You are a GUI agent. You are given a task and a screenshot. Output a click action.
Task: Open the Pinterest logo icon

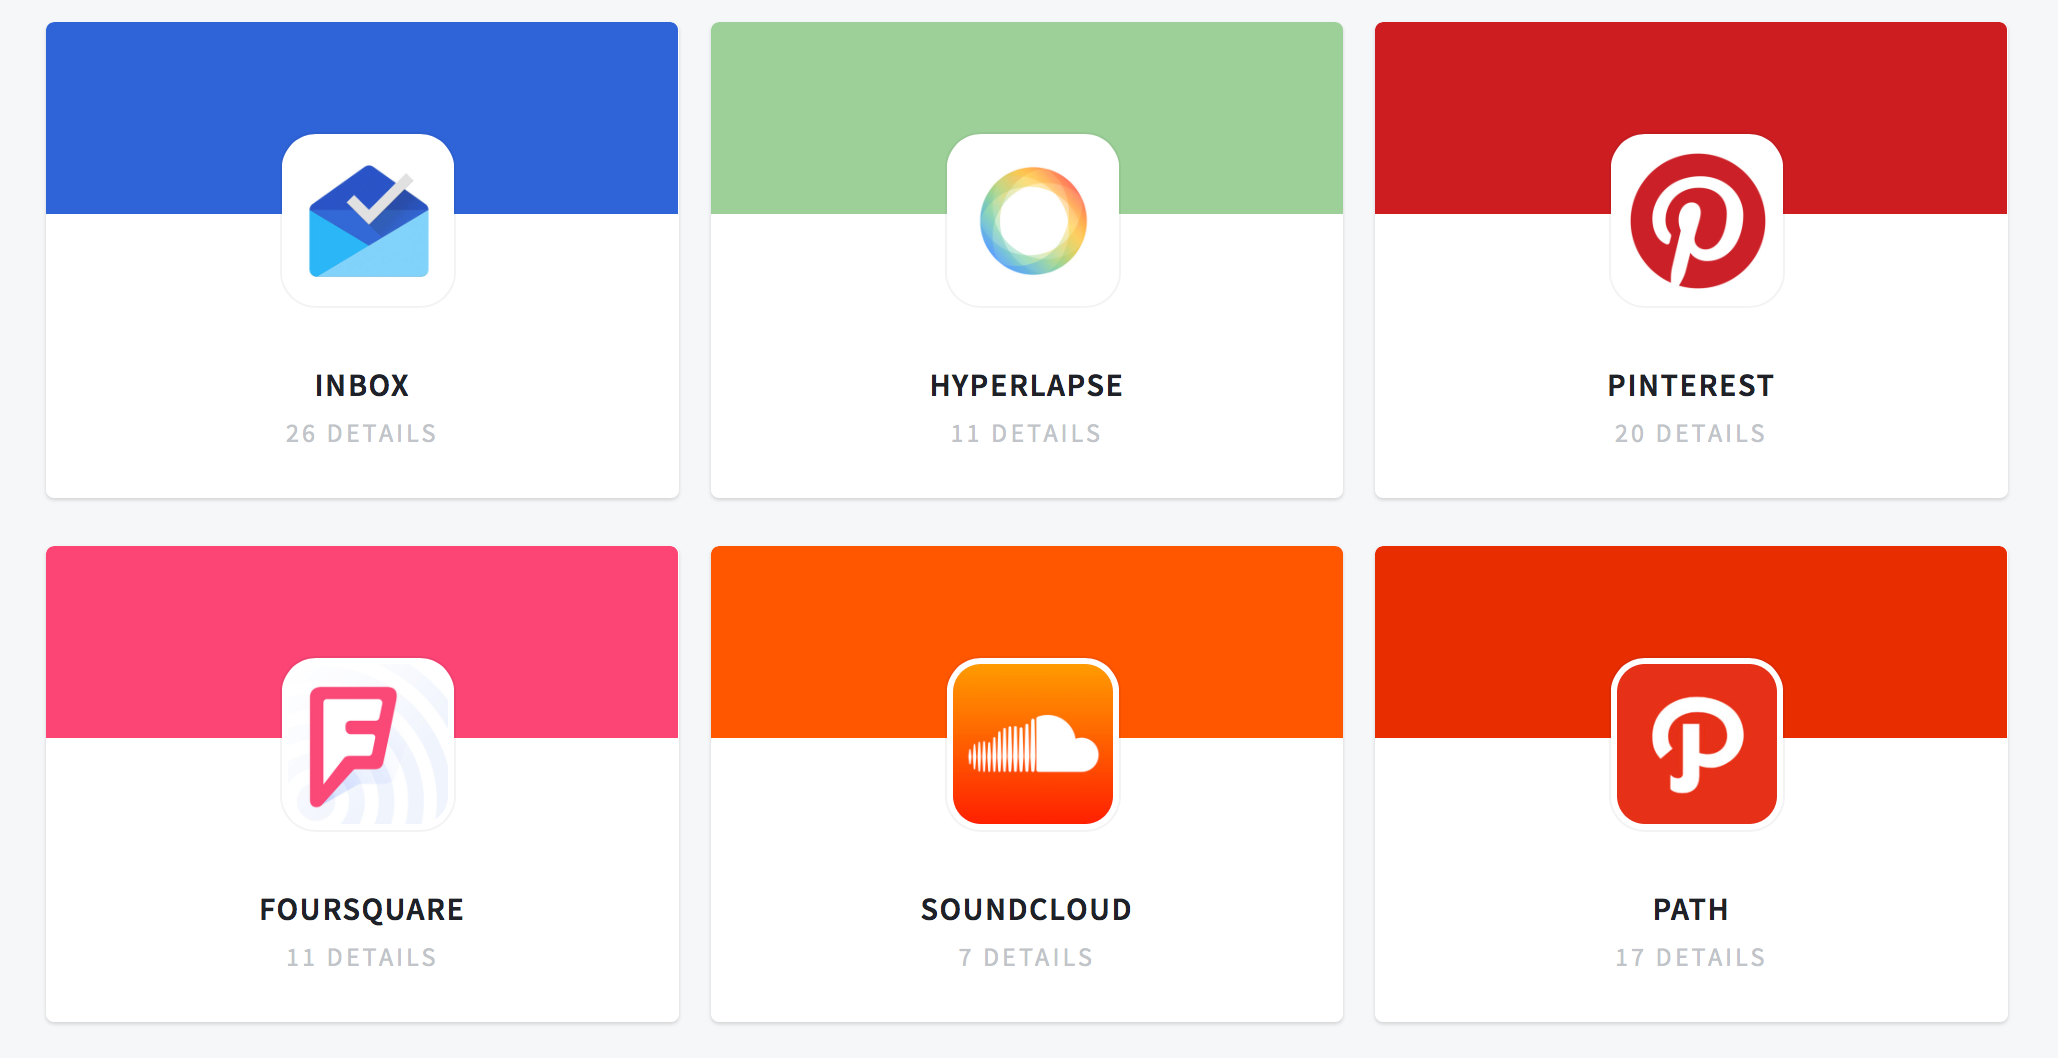pos(1697,220)
